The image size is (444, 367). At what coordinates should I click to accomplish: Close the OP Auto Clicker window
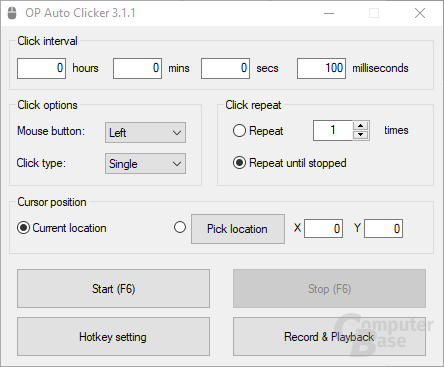coord(420,13)
